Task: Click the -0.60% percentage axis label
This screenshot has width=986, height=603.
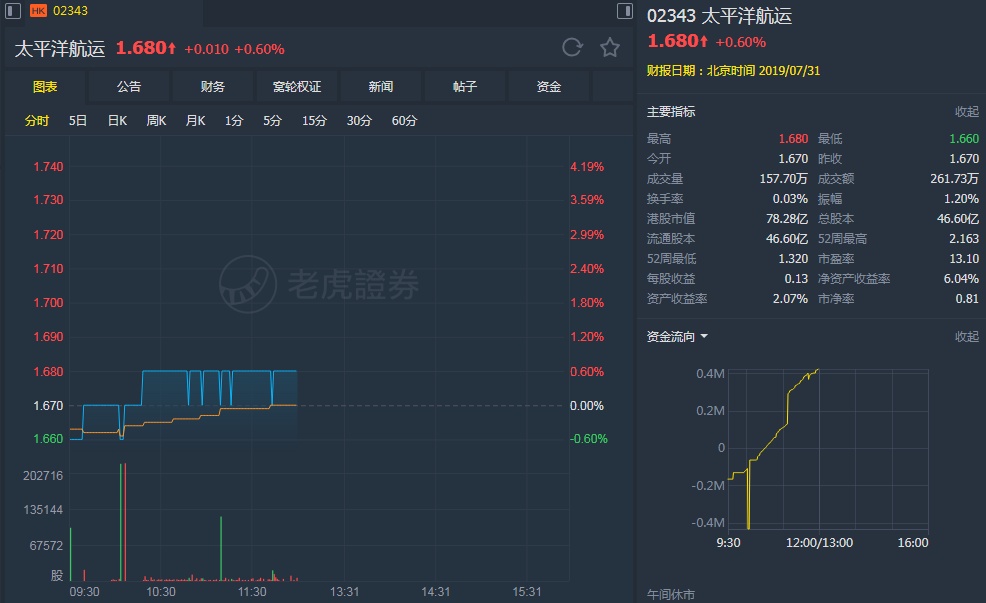Action: click(589, 439)
